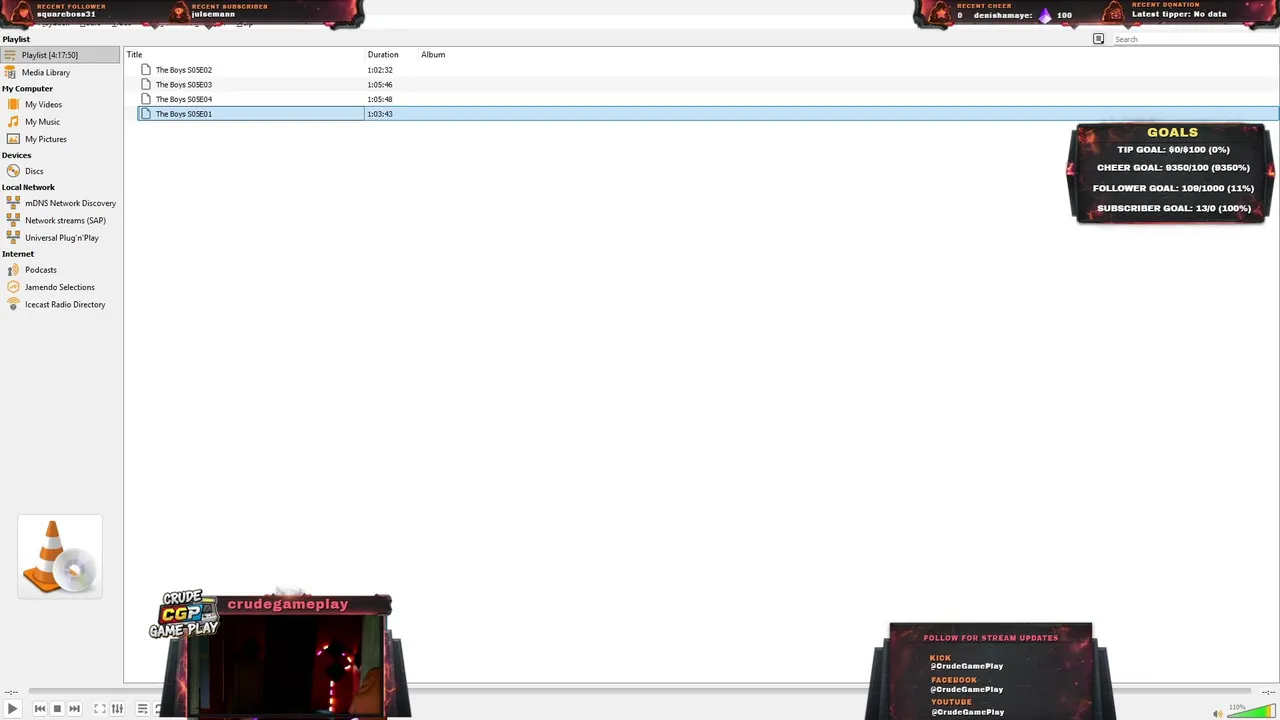Click the Media Library icon
This screenshot has width=1280, height=720.
(x=10, y=72)
